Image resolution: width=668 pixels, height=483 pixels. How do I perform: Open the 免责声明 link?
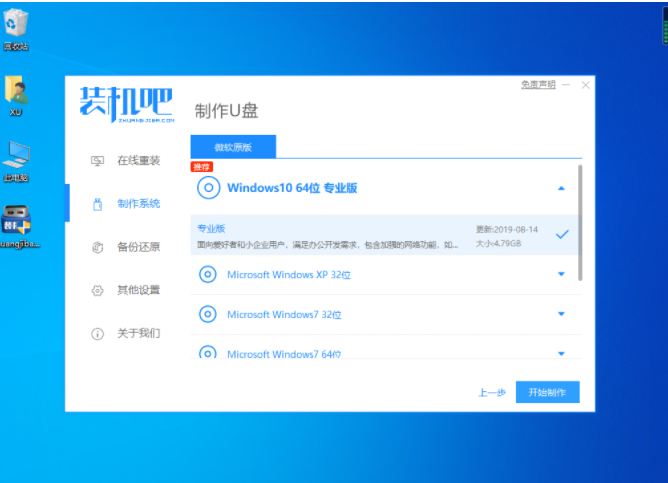pos(538,85)
